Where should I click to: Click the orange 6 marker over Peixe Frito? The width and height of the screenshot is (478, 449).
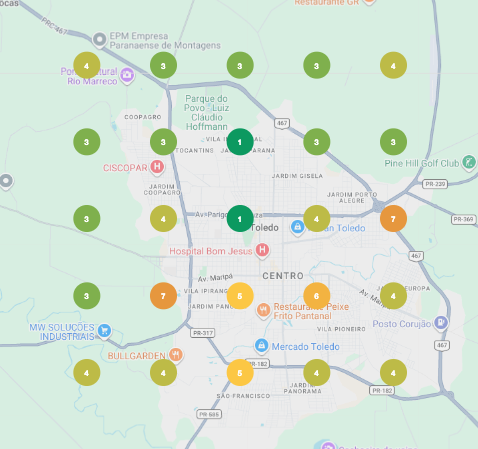(317, 296)
